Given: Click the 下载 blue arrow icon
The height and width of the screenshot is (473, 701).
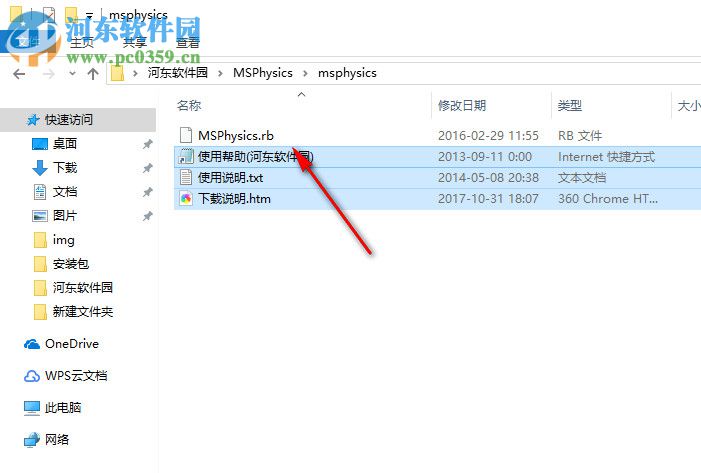Looking at the screenshot, I should [40, 168].
